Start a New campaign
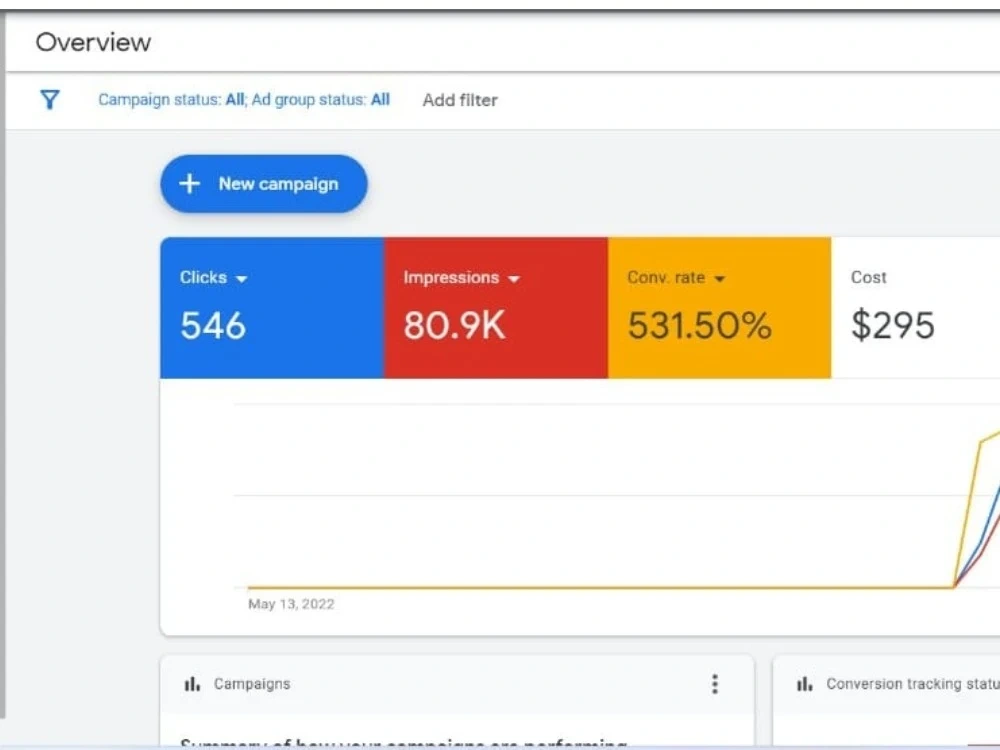The width and height of the screenshot is (1000, 750). [263, 184]
